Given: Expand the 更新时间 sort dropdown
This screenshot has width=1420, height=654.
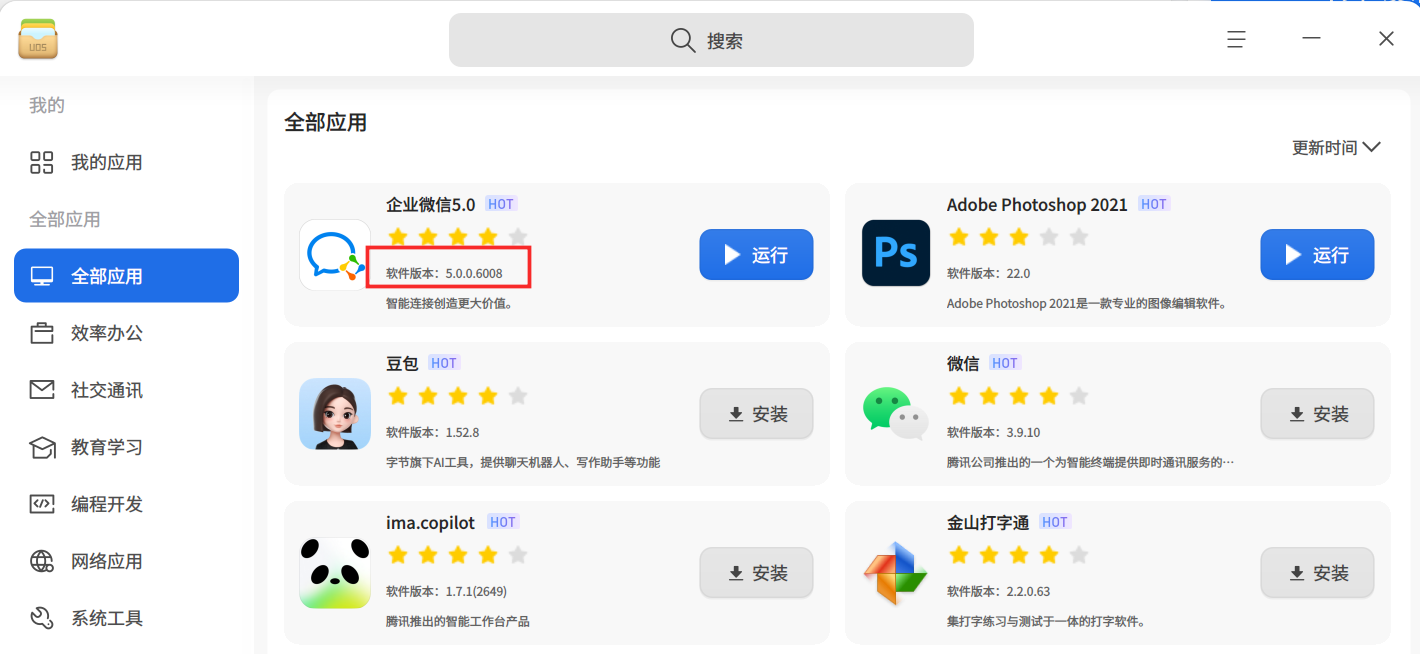Looking at the screenshot, I should click(1336, 147).
